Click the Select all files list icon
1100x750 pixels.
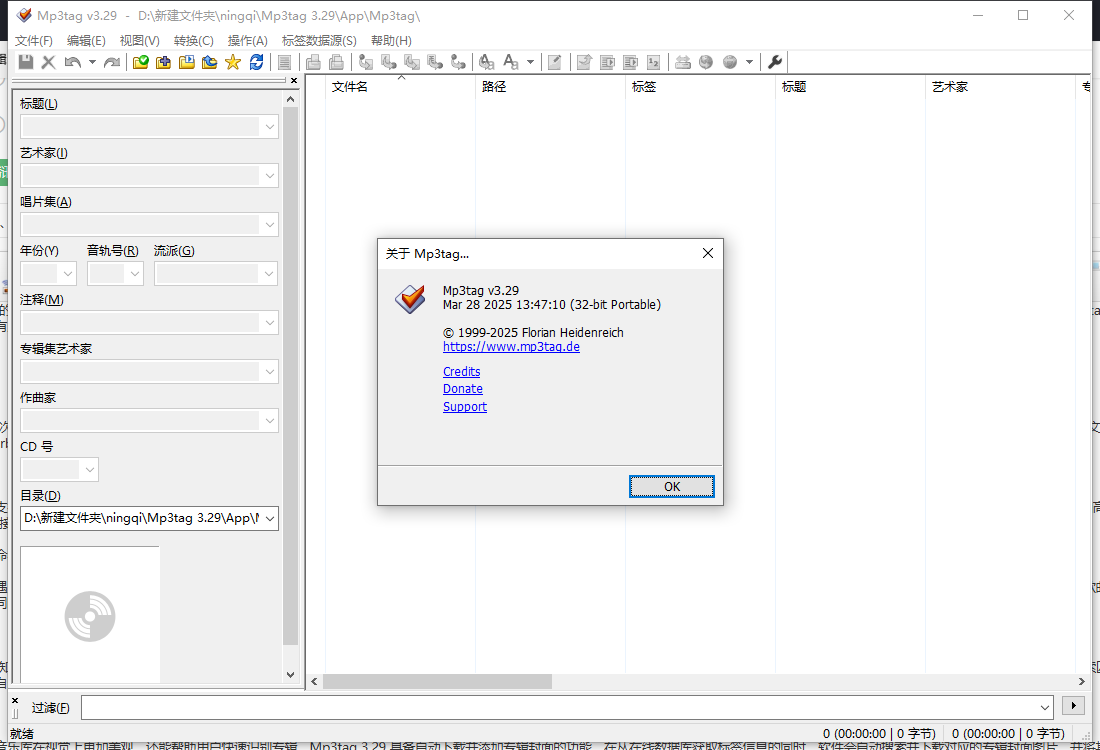click(284, 62)
